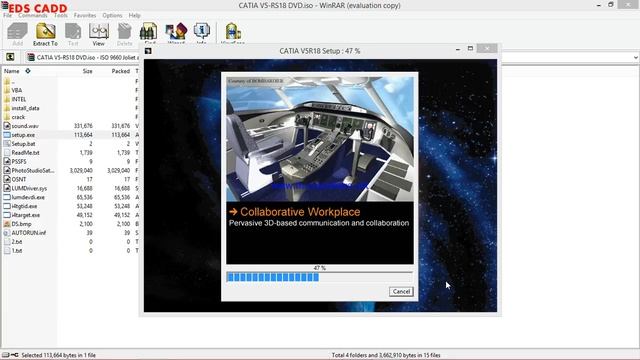
Task: Select the VBA folder icon
Action: [7, 90]
